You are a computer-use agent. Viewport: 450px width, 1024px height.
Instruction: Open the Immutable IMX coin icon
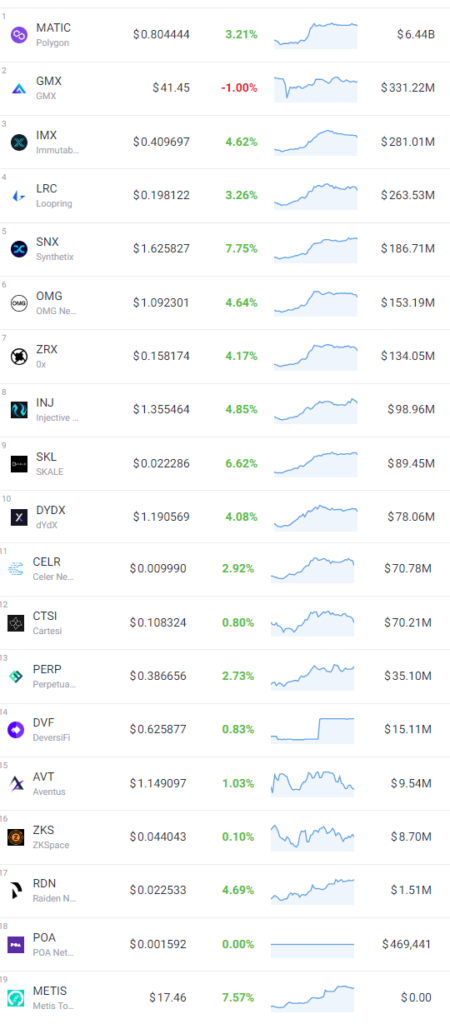[x=19, y=142]
